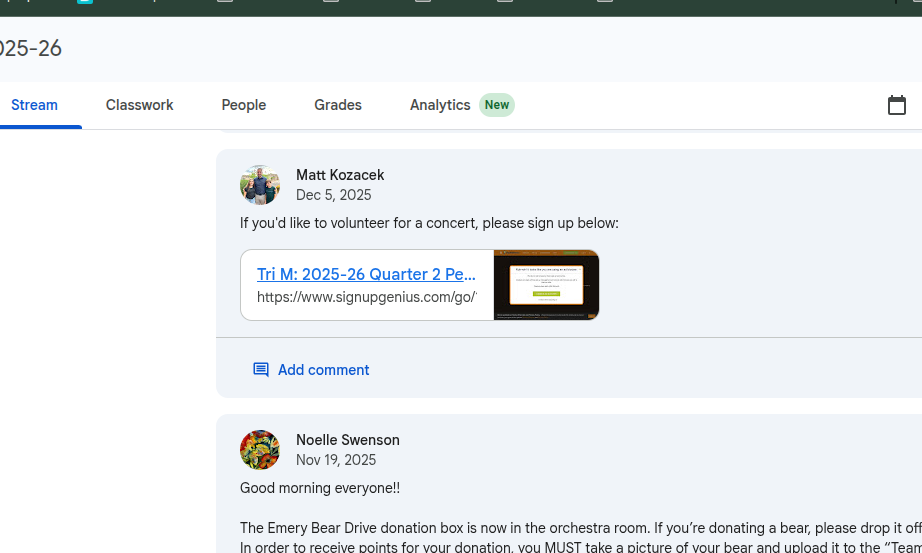The height and width of the screenshot is (553, 922).
Task: Open the Classwork tab
Action: click(x=140, y=105)
